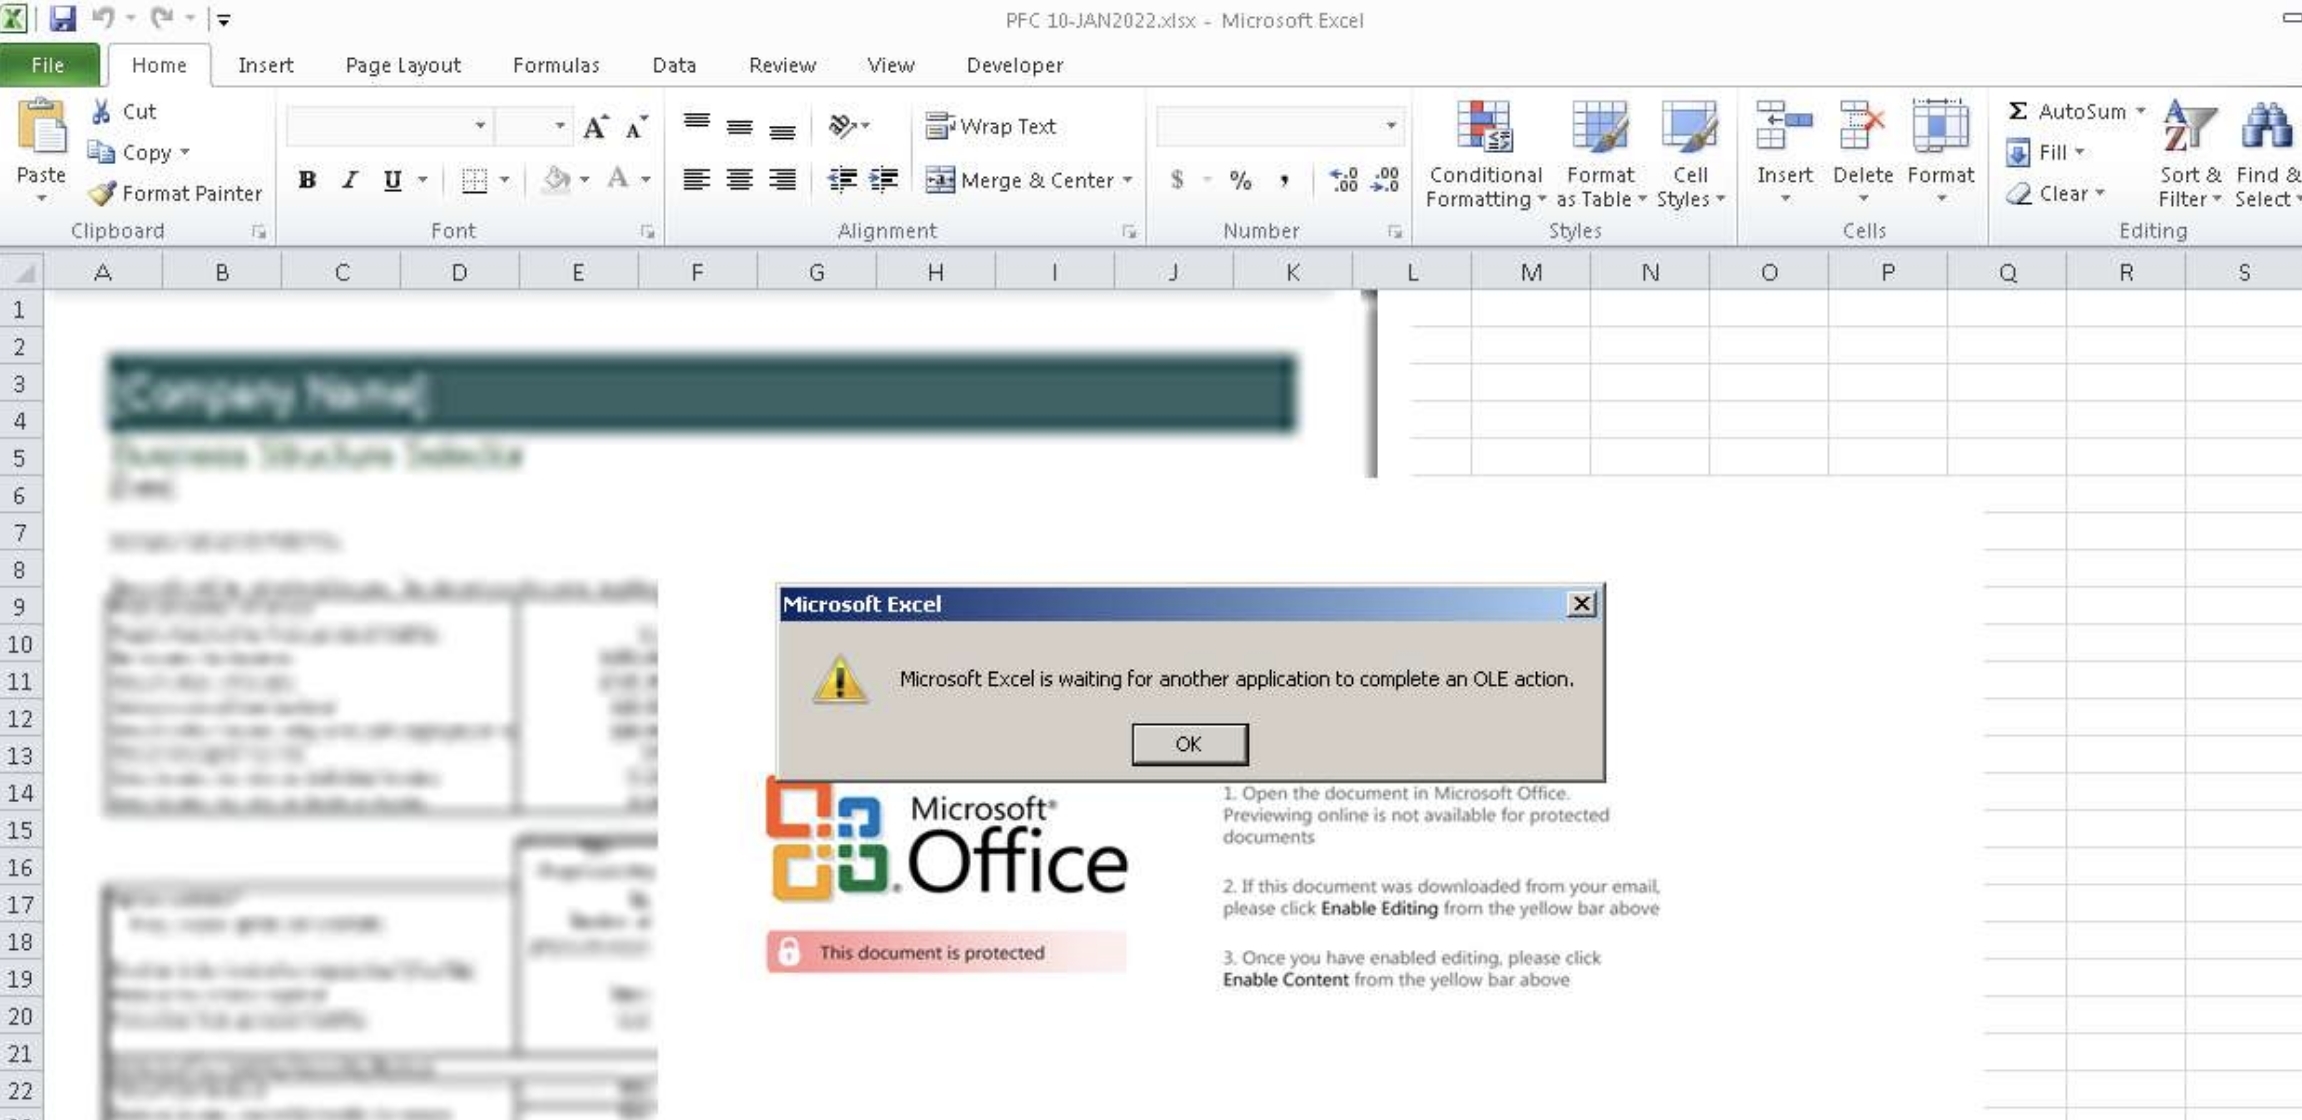
Task: Click the Increase Indent icon
Action: (x=884, y=180)
